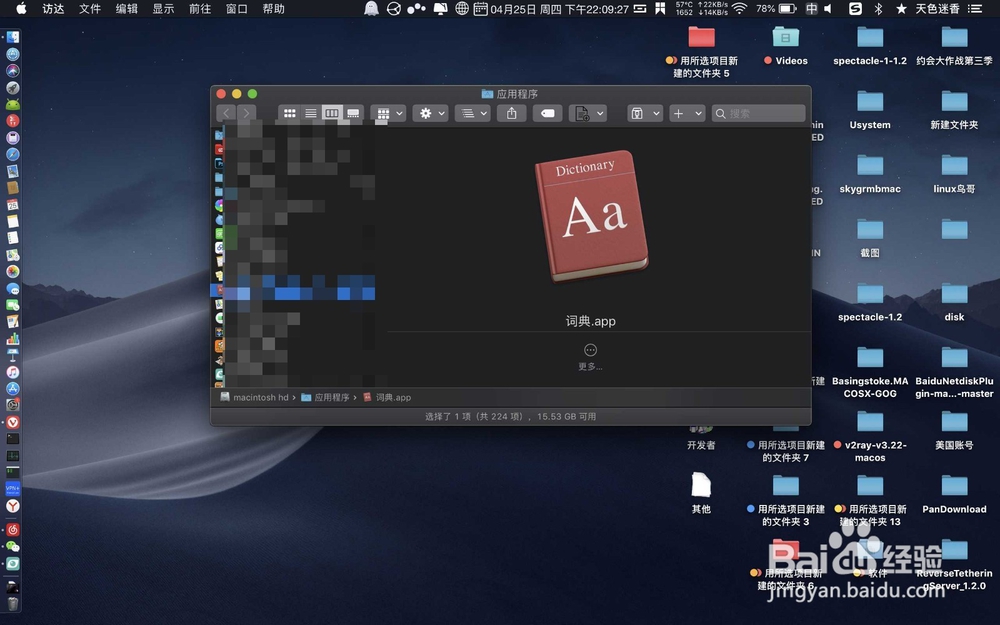Image resolution: width=1000 pixels, height=625 pixels.
Task: Open App Store from the Dock
Action: point(13,388)
